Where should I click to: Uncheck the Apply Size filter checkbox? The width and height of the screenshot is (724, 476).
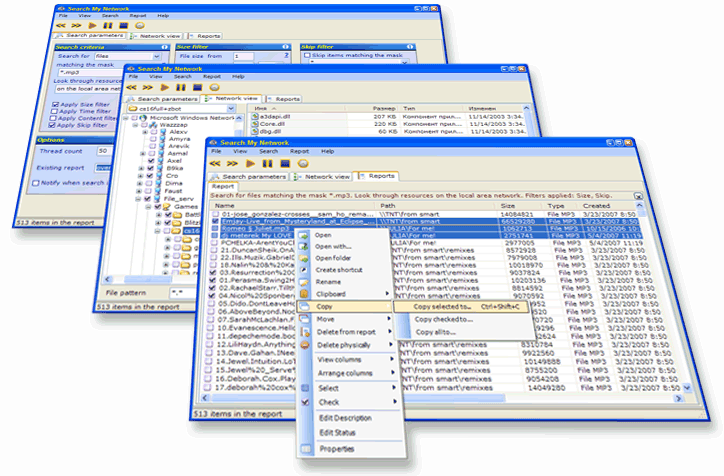click(56, 102)
